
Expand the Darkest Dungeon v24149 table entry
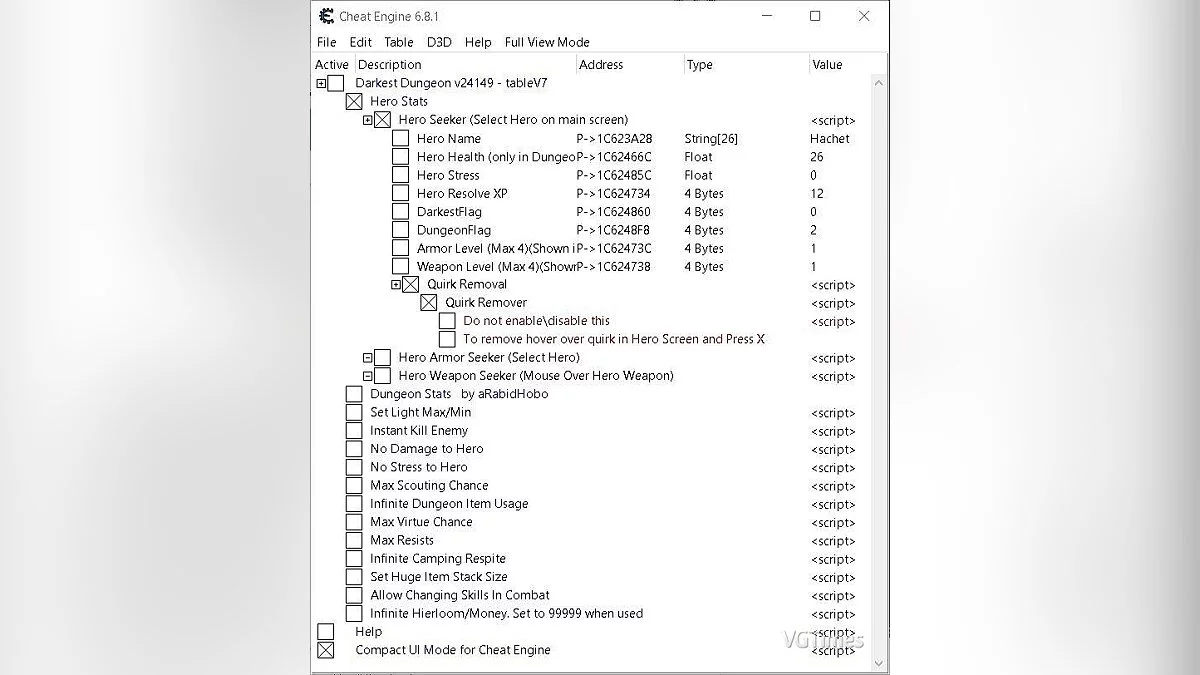pyautogui.click(x=321, y=84)
